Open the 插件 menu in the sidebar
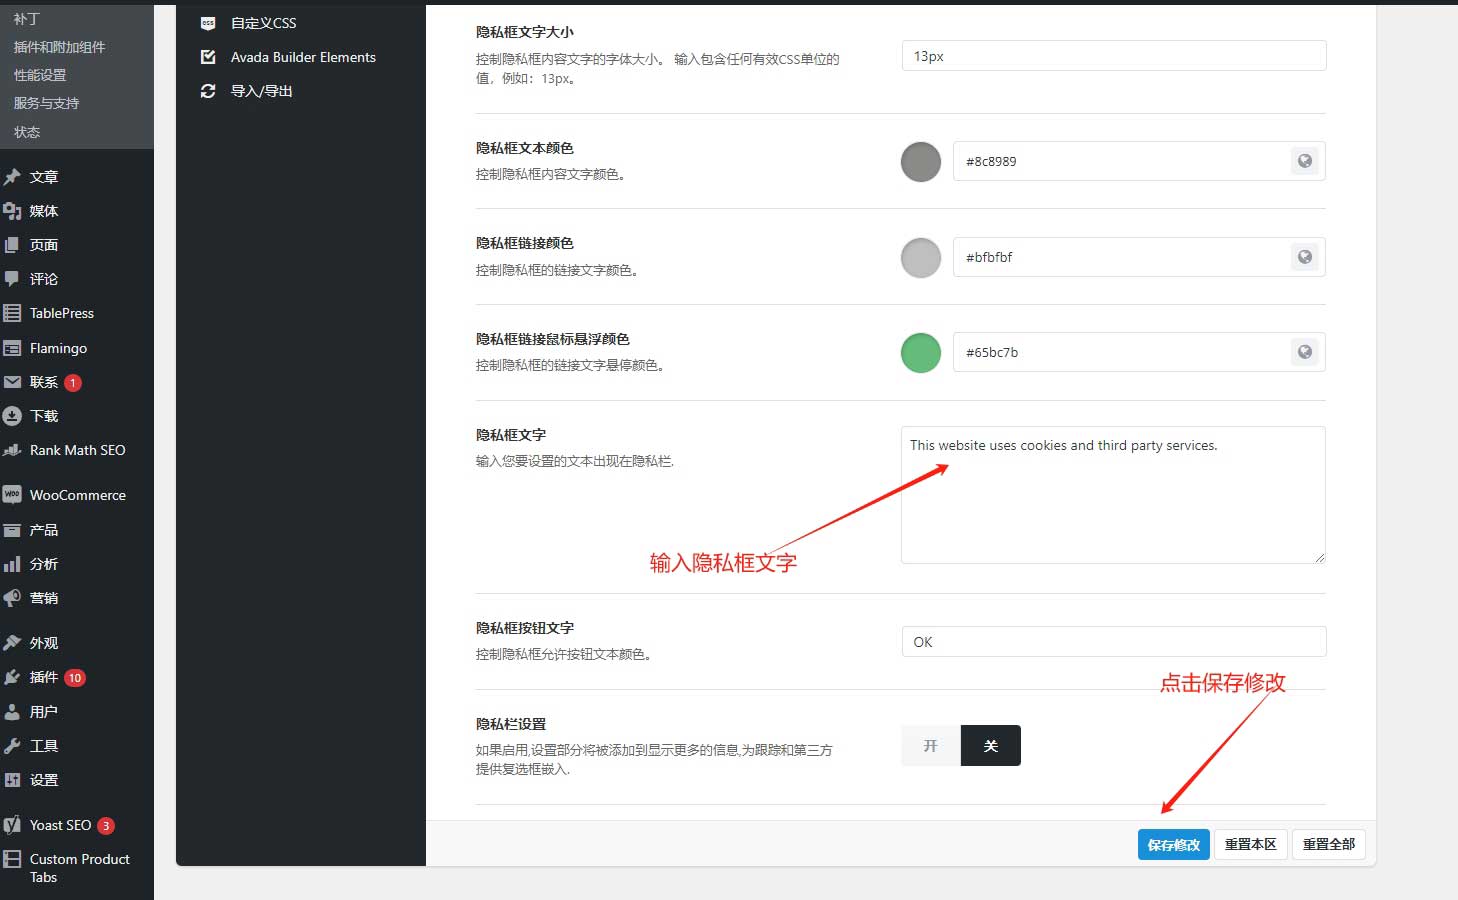Image resolution: width=1458 pixels, height=900 pixels. tap(44, 677)
